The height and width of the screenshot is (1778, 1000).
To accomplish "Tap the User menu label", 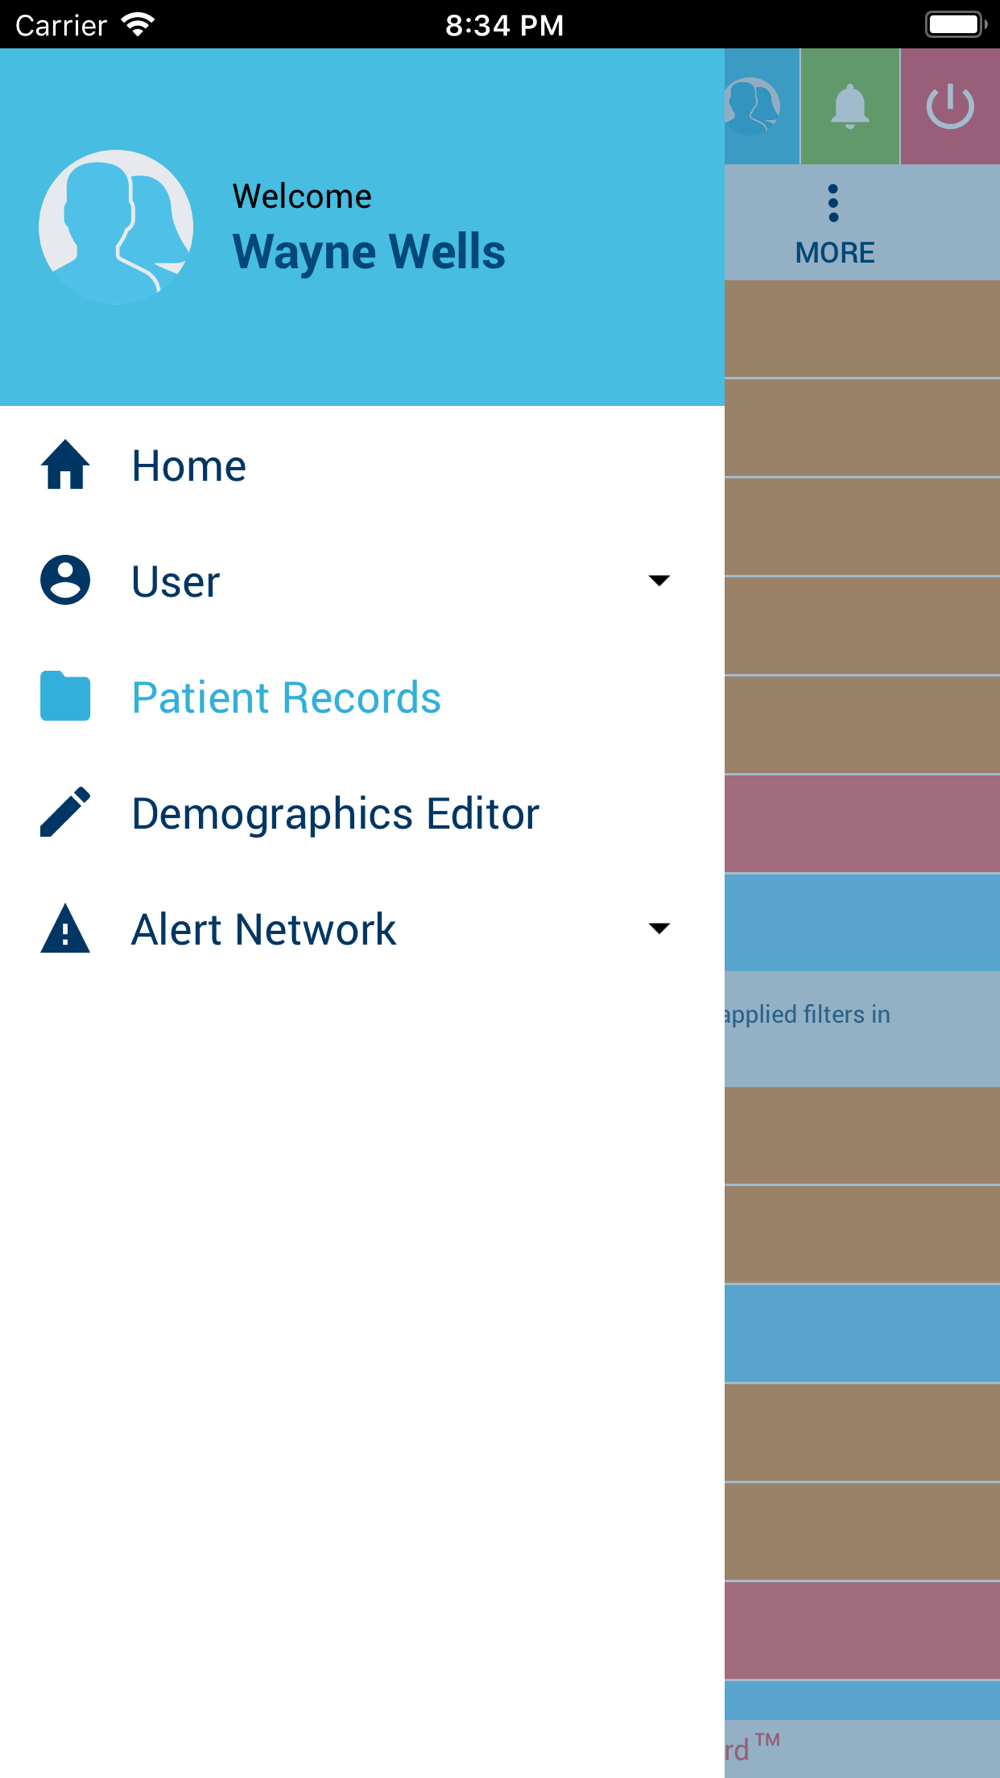I will pos(176,581).
